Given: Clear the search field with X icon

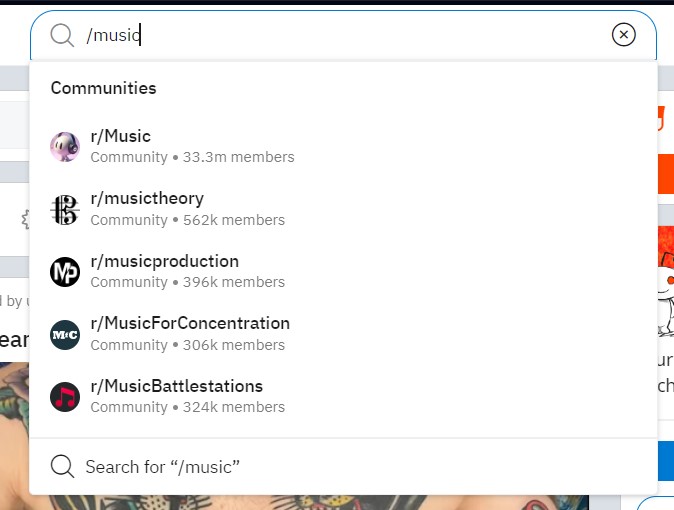Looking at the screenshot, I should pos(623,34).
